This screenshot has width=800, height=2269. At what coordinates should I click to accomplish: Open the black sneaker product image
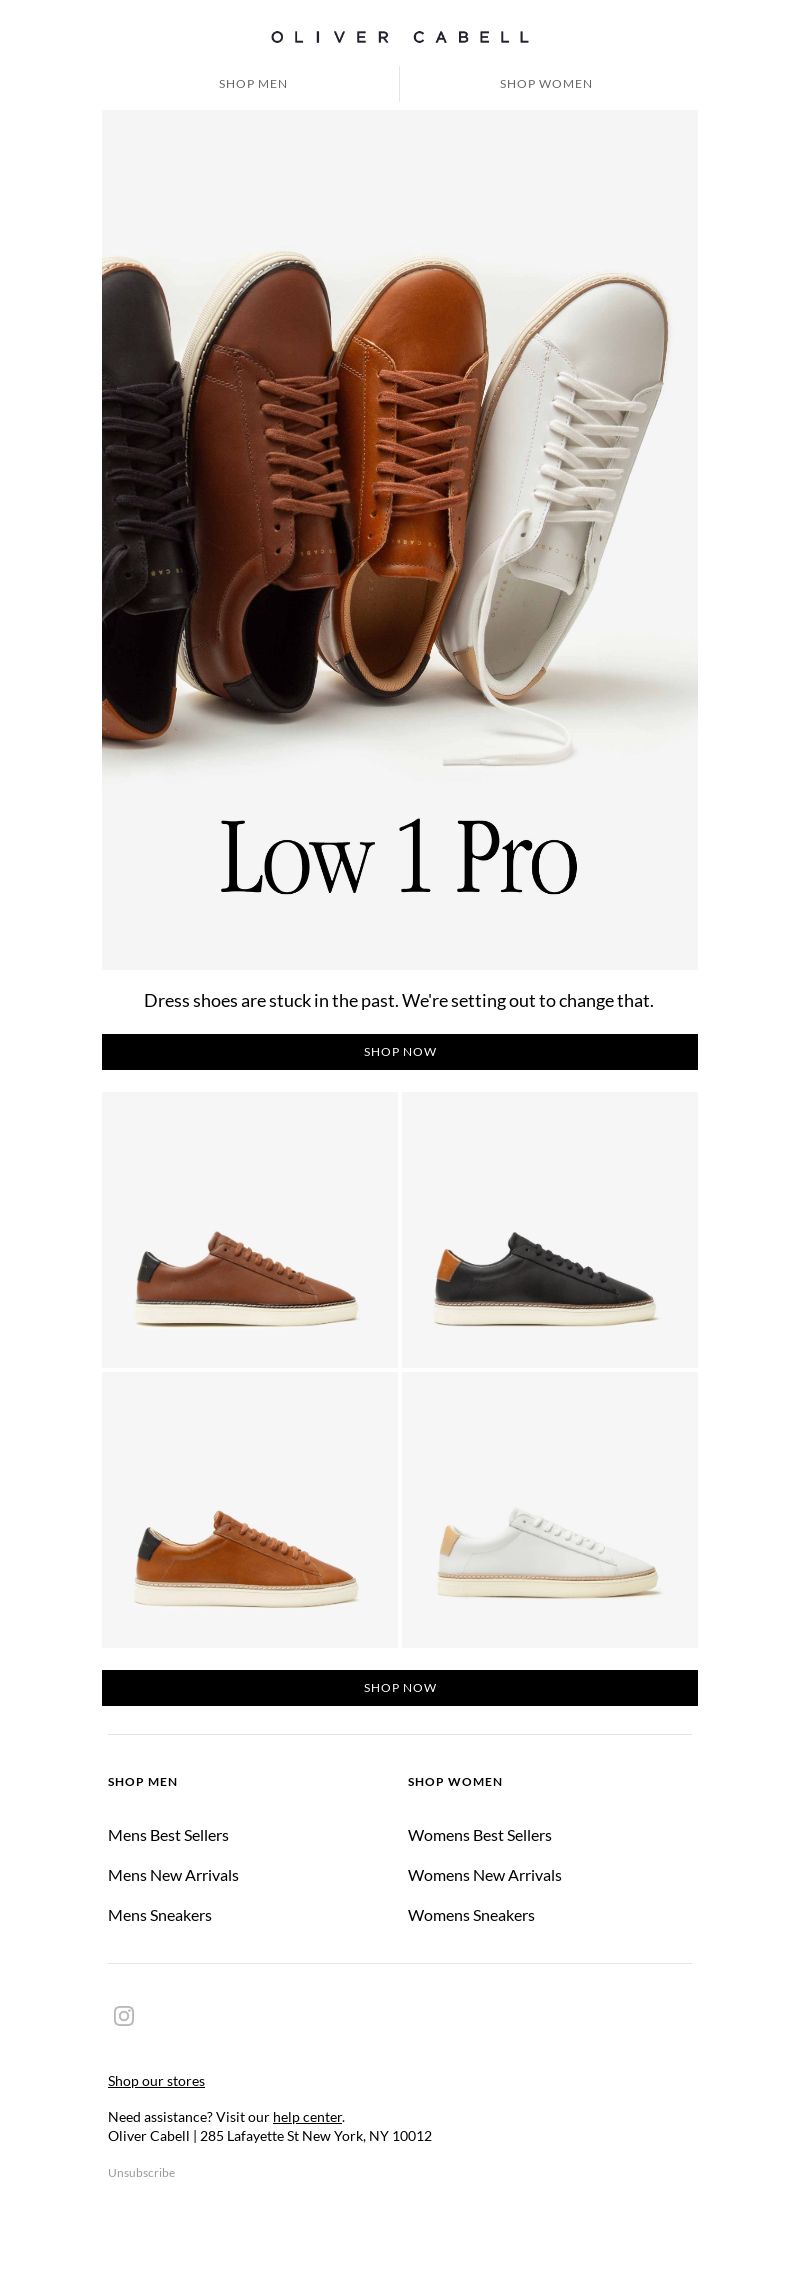pos(550,1230)
